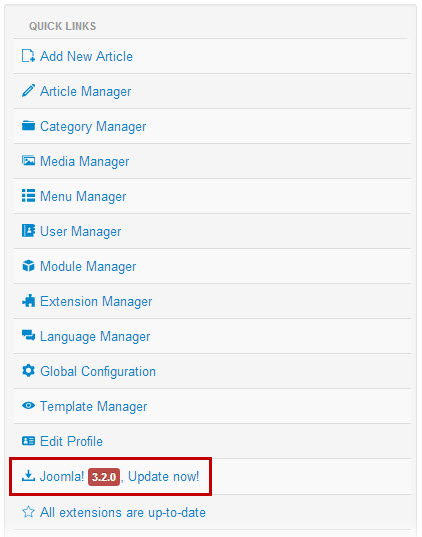422x537 pixels.
Task: Click the speech bubbles Language Manager icon
Action: click(x=28, y=336)
